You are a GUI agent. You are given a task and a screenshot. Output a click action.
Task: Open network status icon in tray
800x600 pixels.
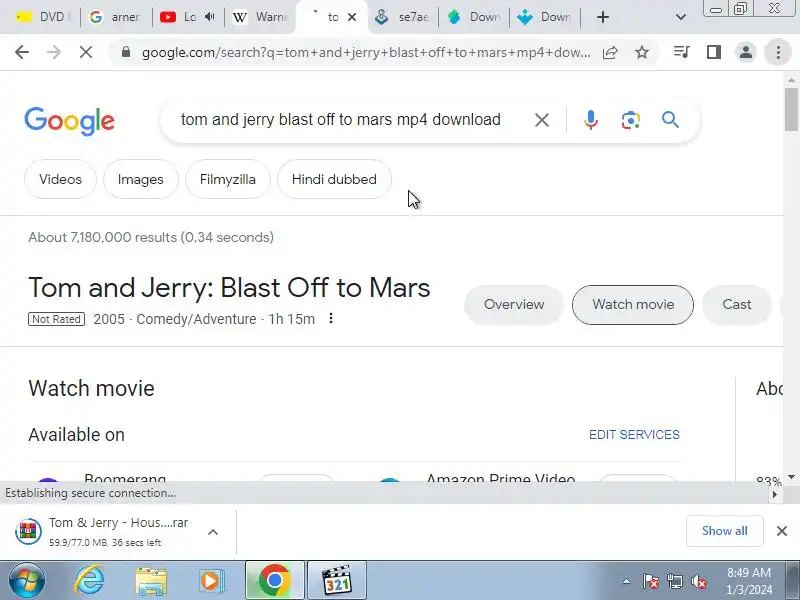[x=675, y=581]
